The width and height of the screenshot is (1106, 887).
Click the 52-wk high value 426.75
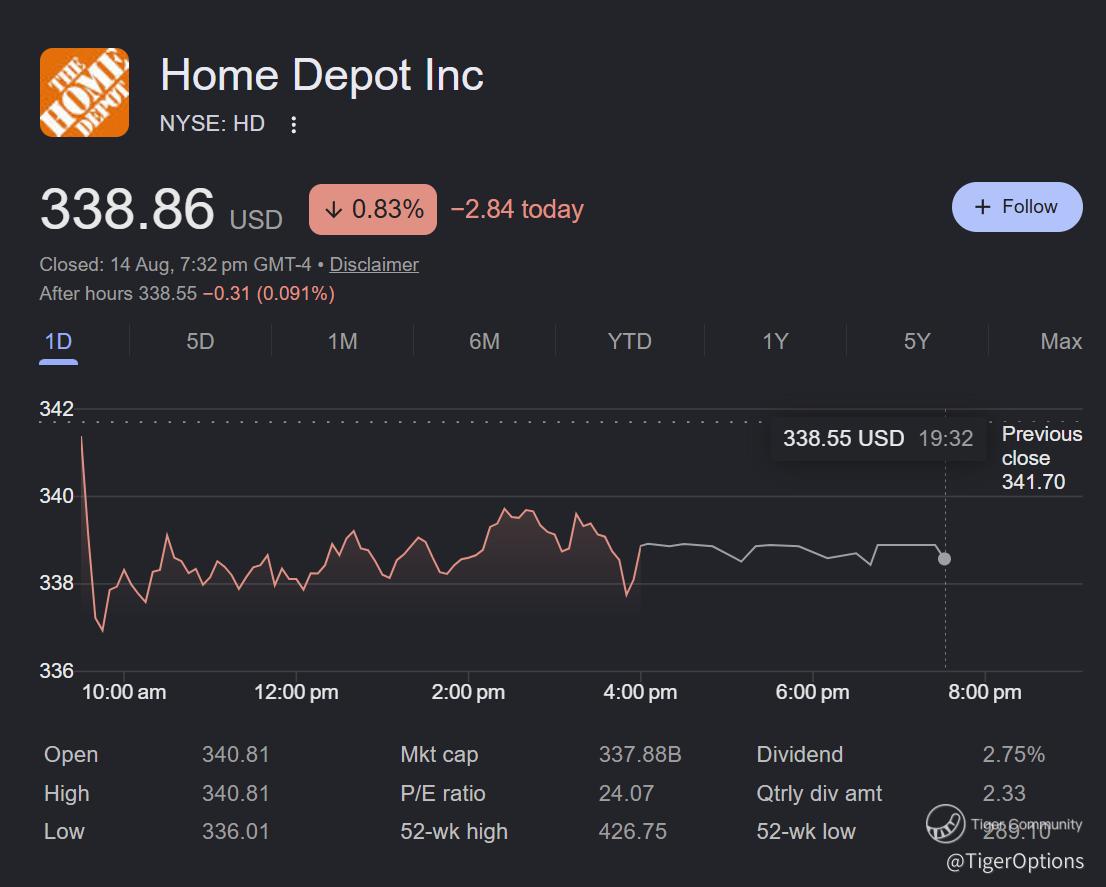[x=633, y=831]
